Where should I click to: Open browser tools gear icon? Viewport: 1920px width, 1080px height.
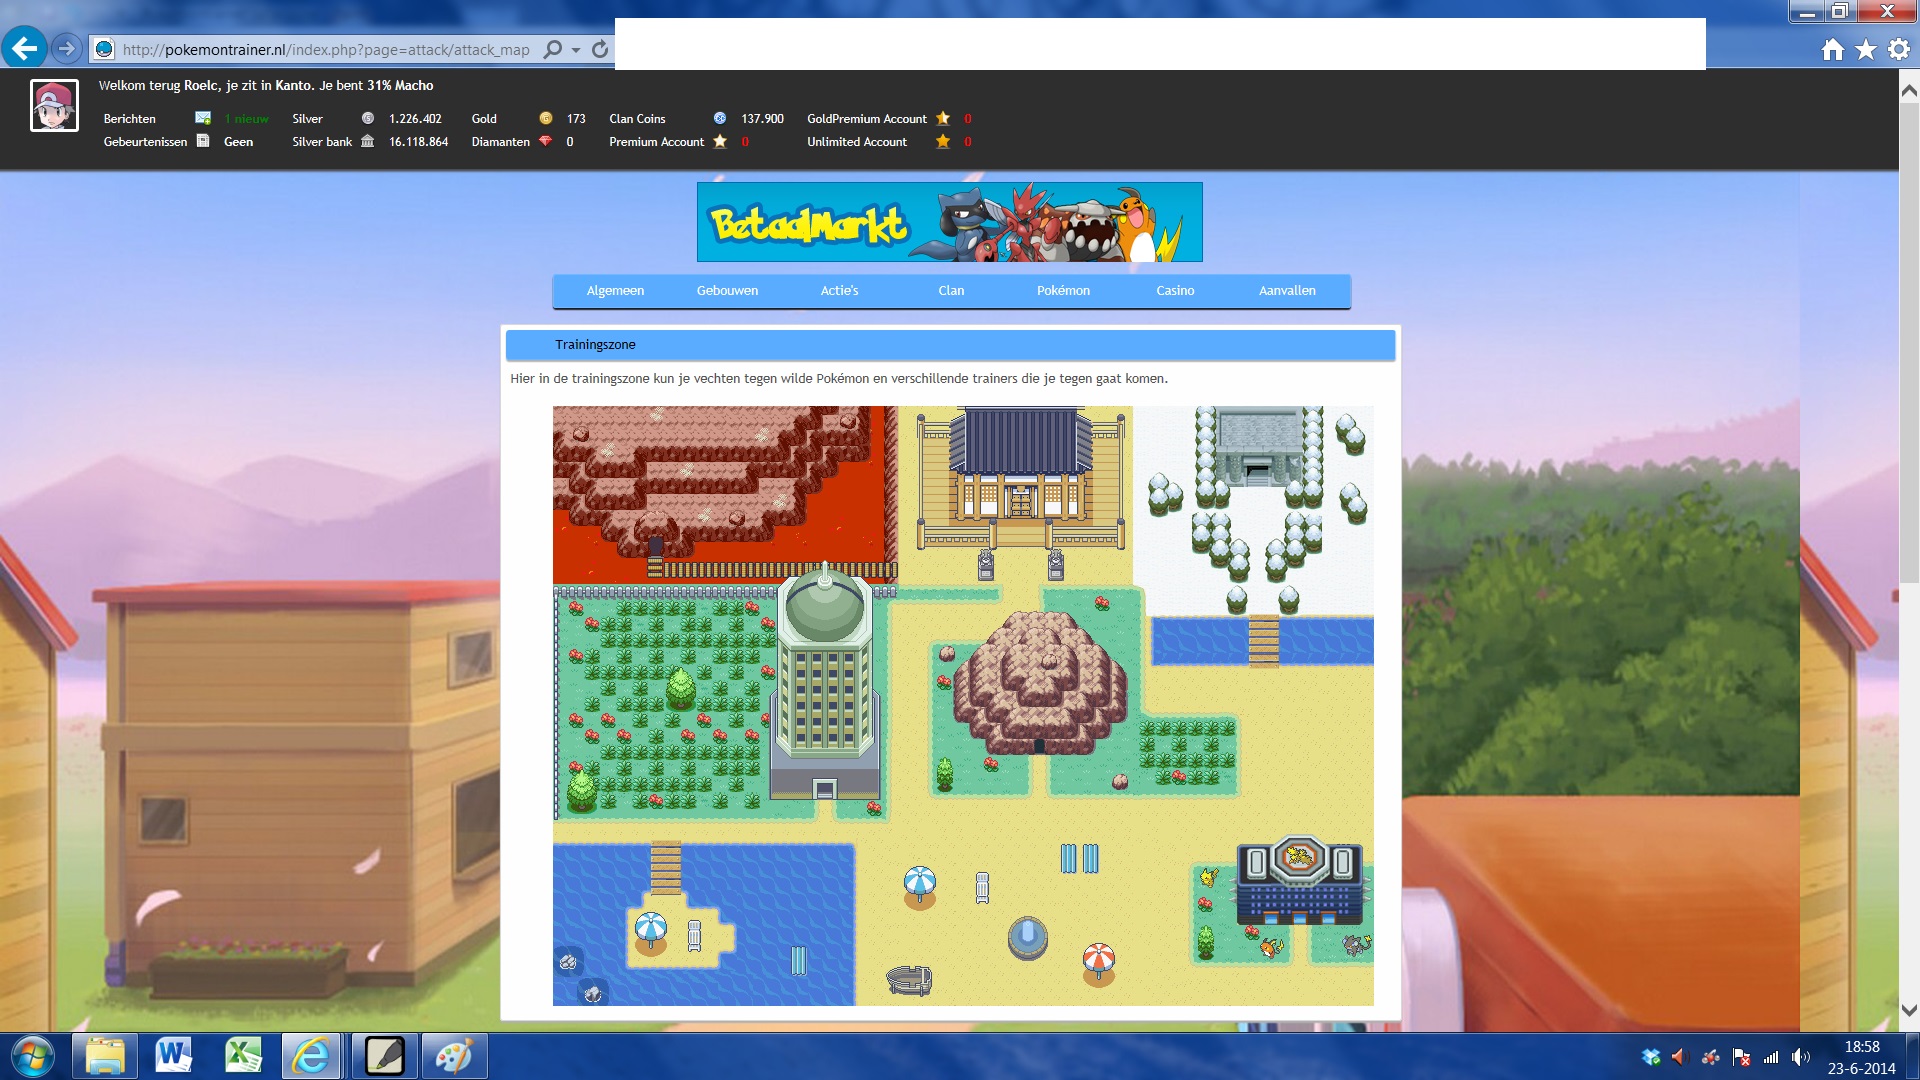pyautogui.click(x=1899, y=49)
